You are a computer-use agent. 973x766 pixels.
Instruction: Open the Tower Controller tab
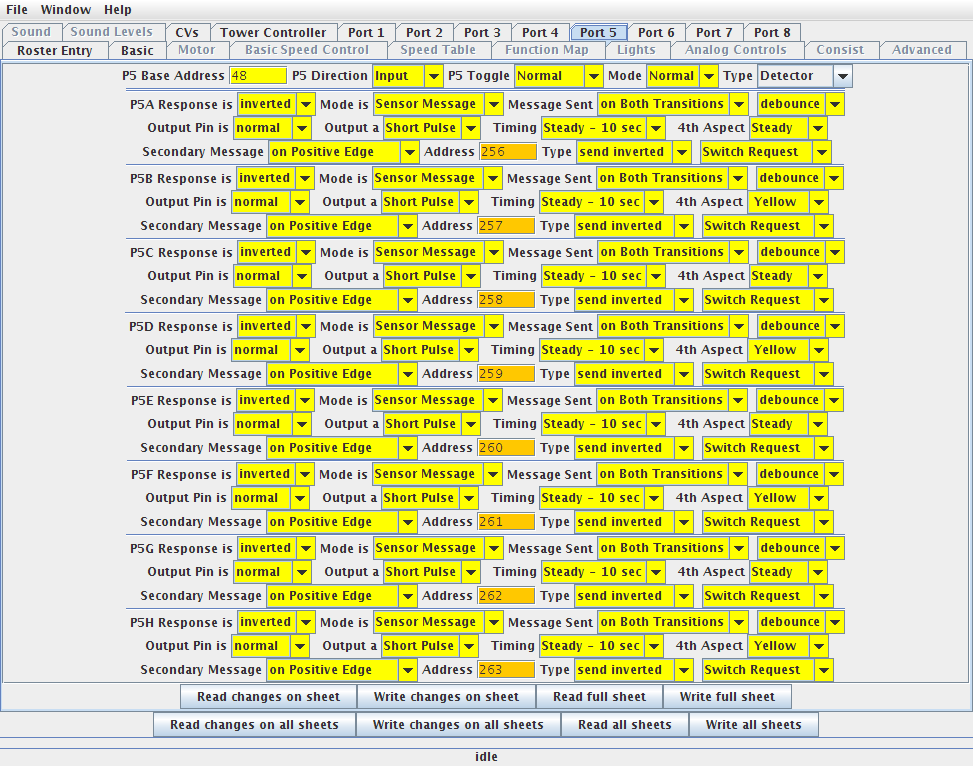273,32
